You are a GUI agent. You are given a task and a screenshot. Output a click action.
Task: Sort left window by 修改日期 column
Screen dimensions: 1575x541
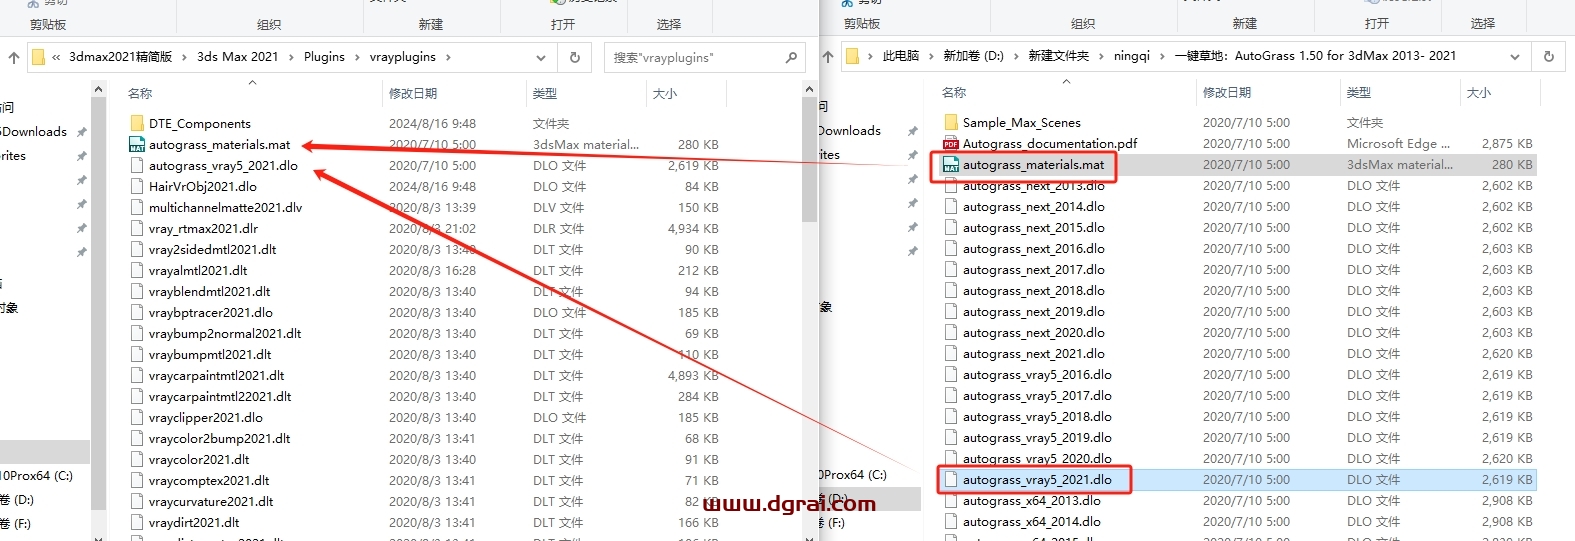pos(413,93)
